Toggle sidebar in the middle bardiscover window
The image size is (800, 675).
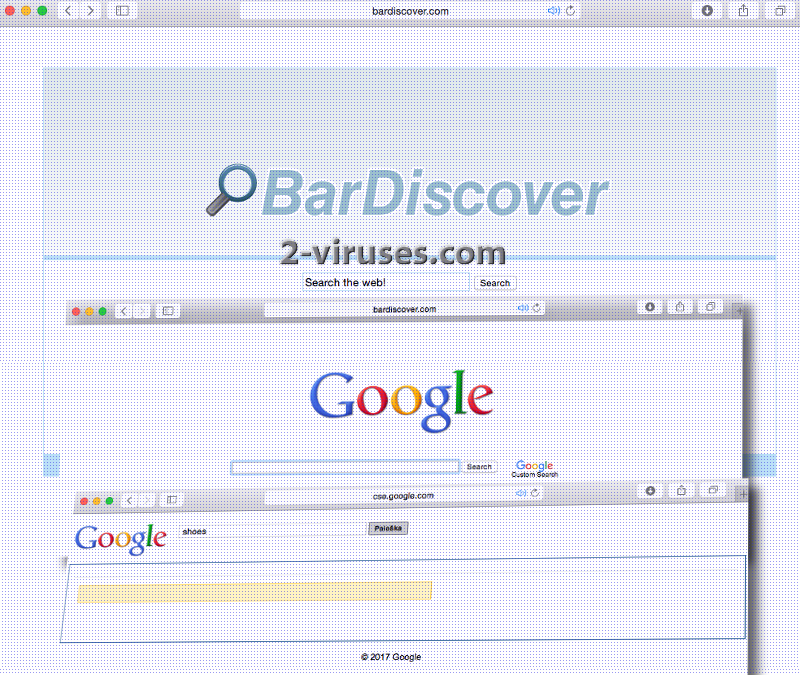[x=168, y=311]
